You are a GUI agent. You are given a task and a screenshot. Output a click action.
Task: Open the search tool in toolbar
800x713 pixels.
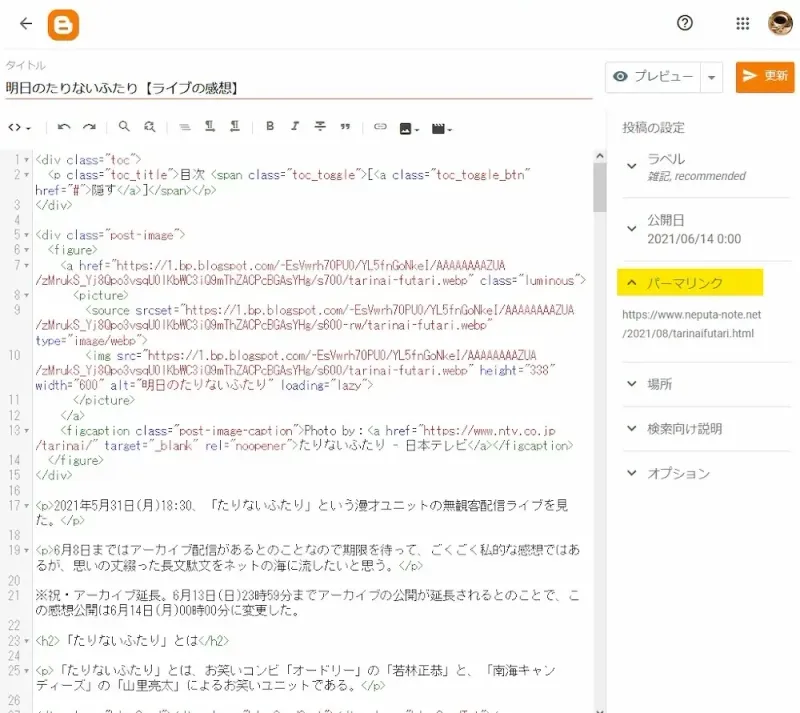click(x=125, y=127)
